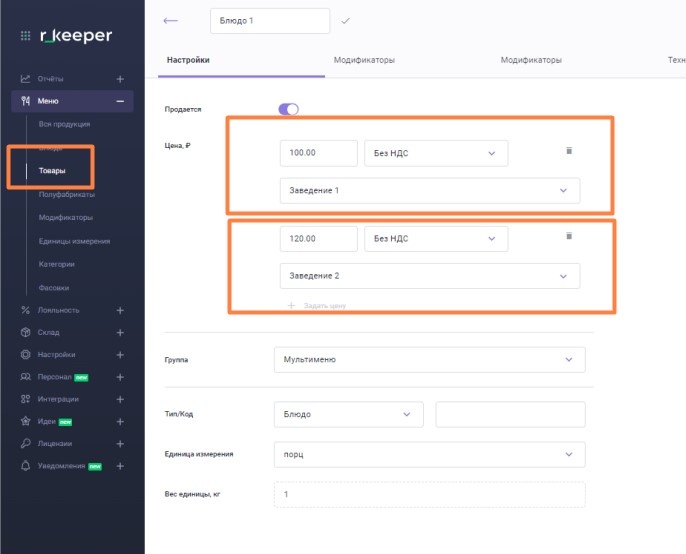The image size is (686, 554).
Task: Select Модификаторы in the sidebar tree
Action: pyautogui.click(x=66, y=217)
